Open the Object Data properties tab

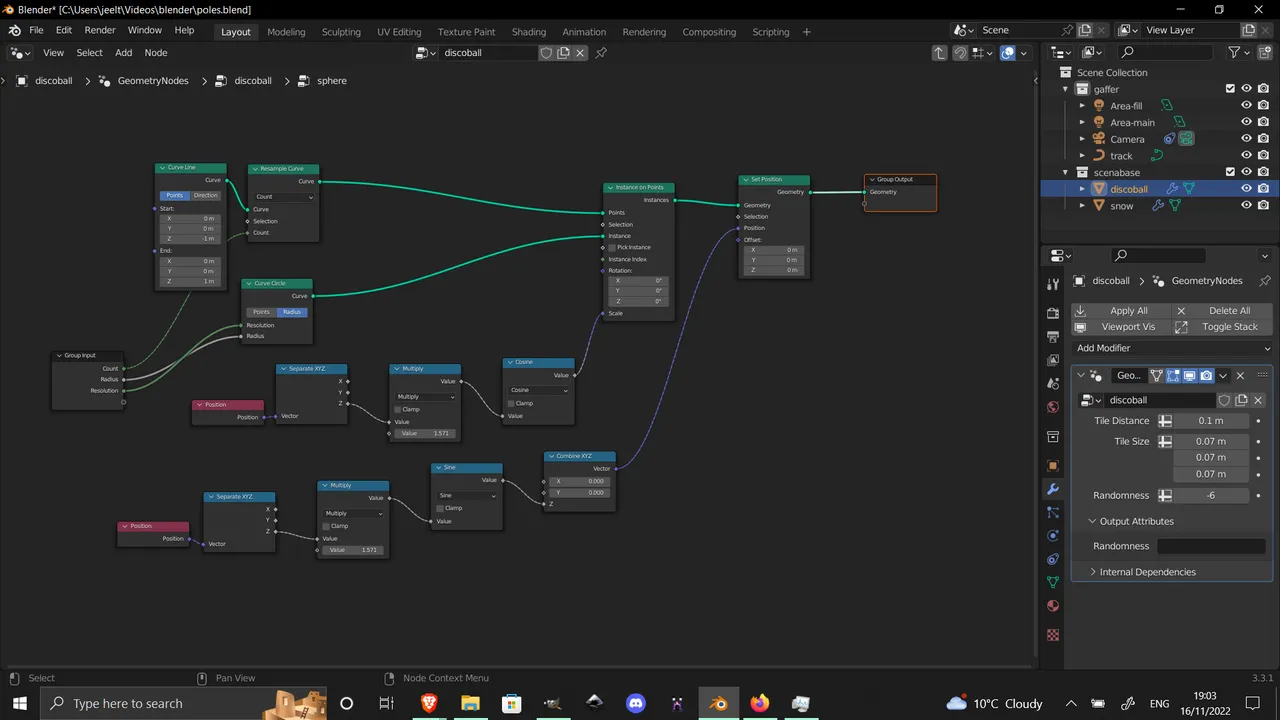click(x=1052, y=582)
